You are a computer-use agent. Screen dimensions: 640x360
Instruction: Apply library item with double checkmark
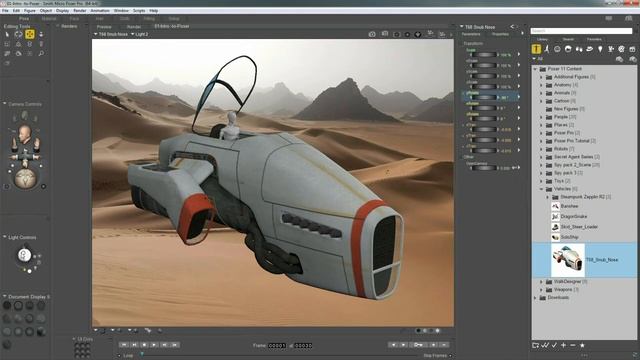click(545, 345)
